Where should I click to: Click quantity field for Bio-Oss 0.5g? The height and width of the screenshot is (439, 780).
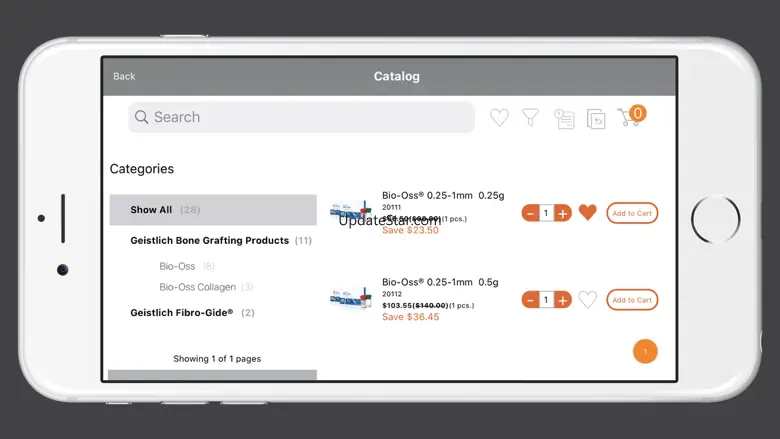click(x=546, y=300)
